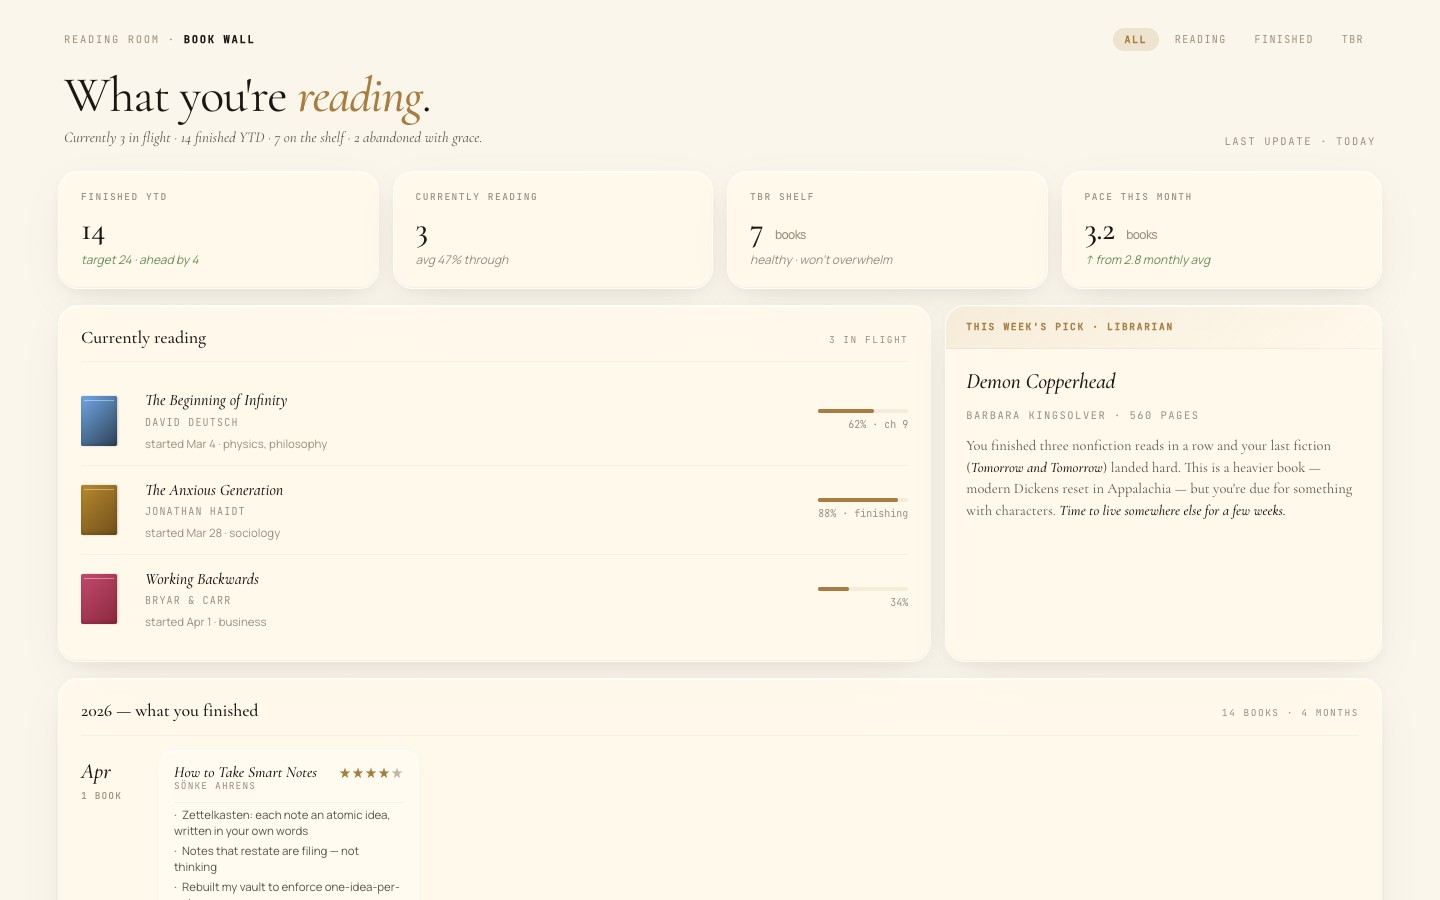Click the 'healthy · won't overwhelm' text
1440x900 pixels.
822,260
